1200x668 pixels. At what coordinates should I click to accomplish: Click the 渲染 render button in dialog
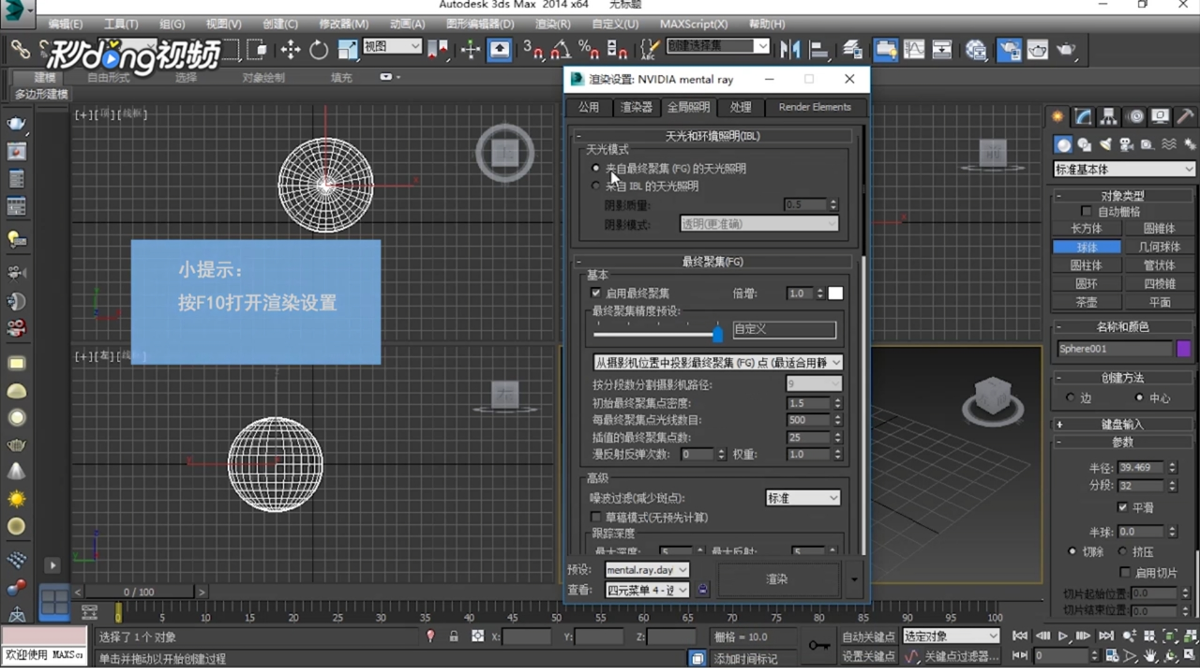pos(778,579)
